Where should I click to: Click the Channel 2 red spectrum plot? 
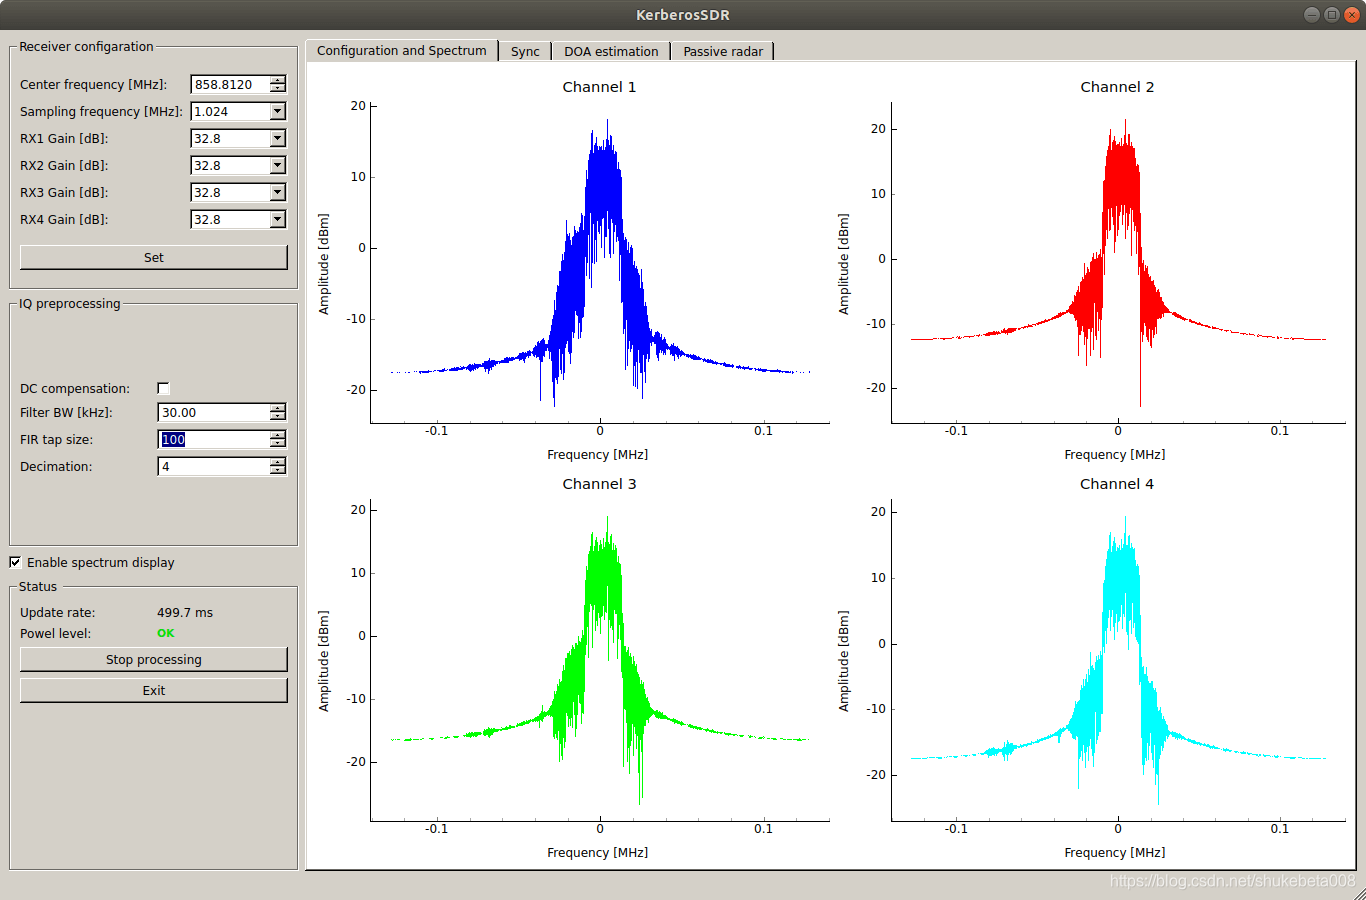coord(1118,262)
